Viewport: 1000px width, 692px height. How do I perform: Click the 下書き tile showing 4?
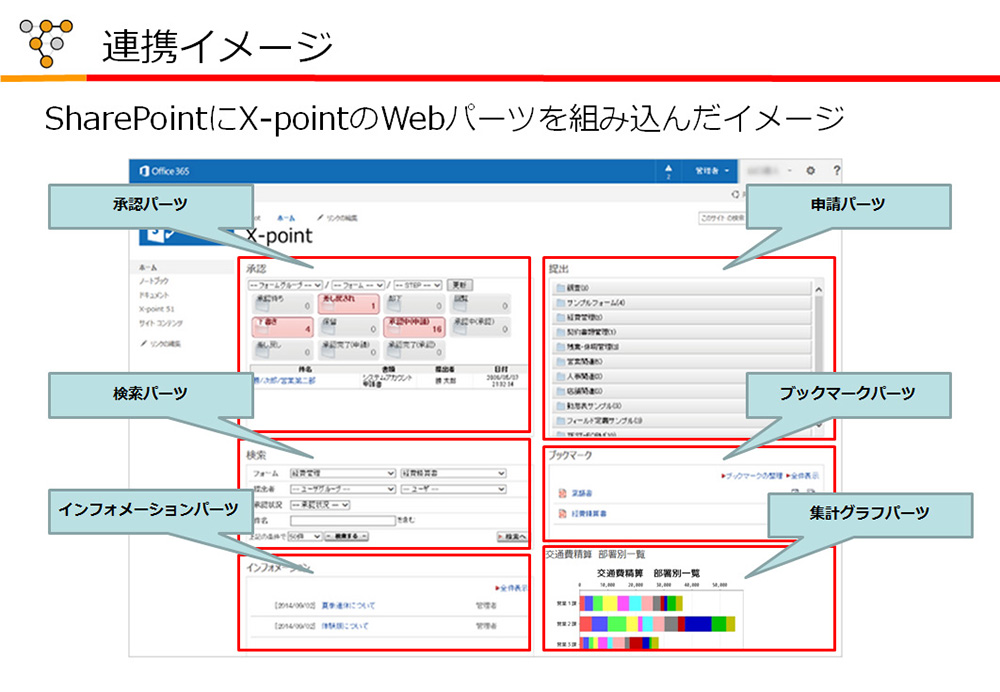282,327
